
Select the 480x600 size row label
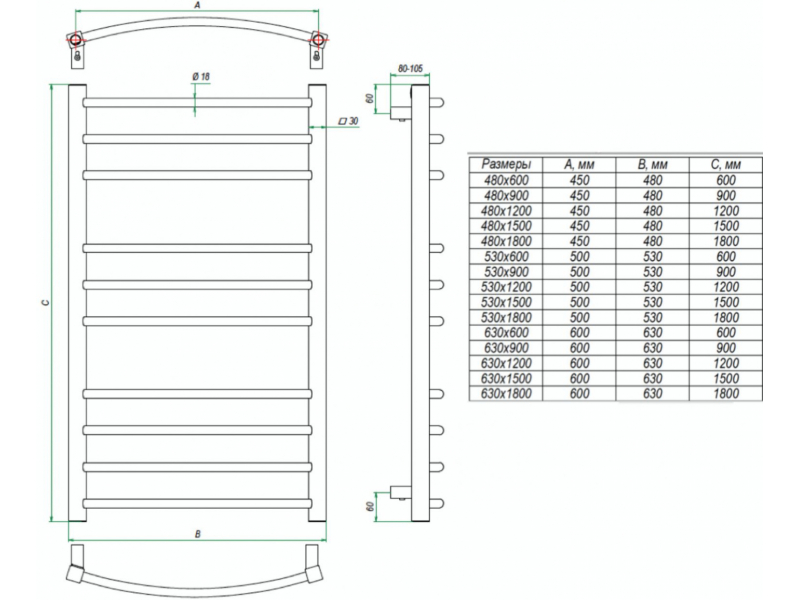point(506,180)
